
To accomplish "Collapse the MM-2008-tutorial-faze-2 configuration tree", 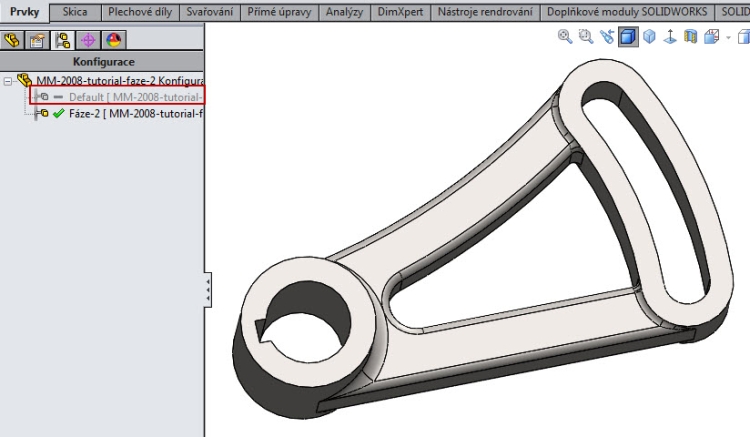I will tap(8, 81).
